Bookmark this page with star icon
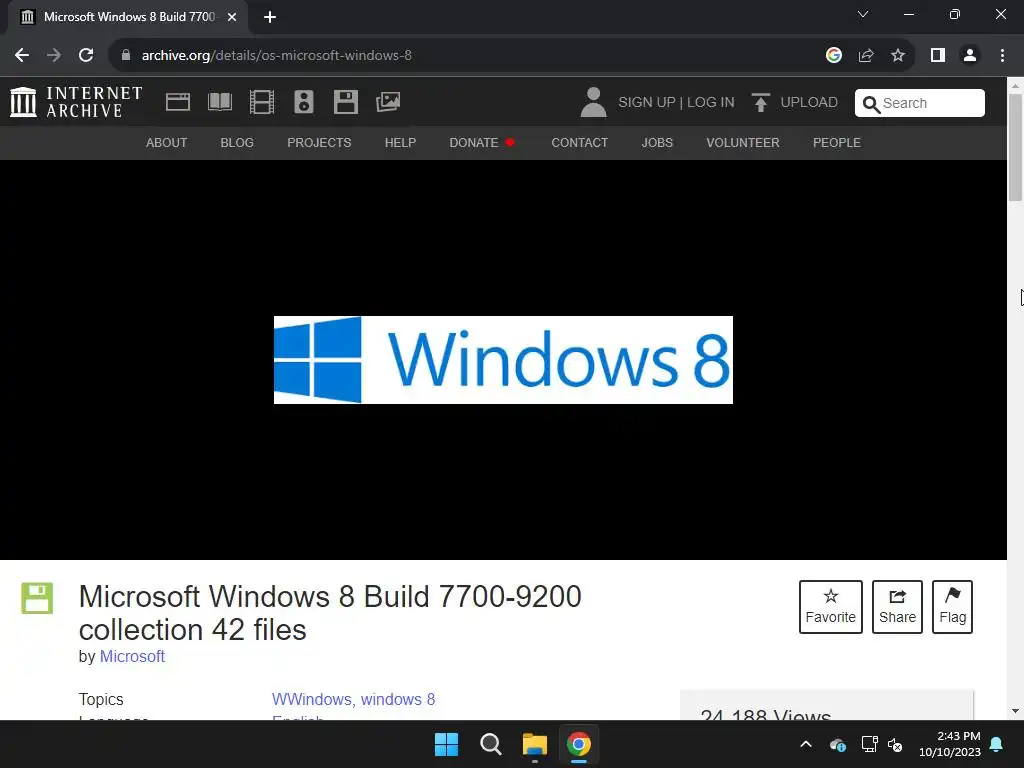The width and height of the screenshot is (1024, 768). pos(898,56)
